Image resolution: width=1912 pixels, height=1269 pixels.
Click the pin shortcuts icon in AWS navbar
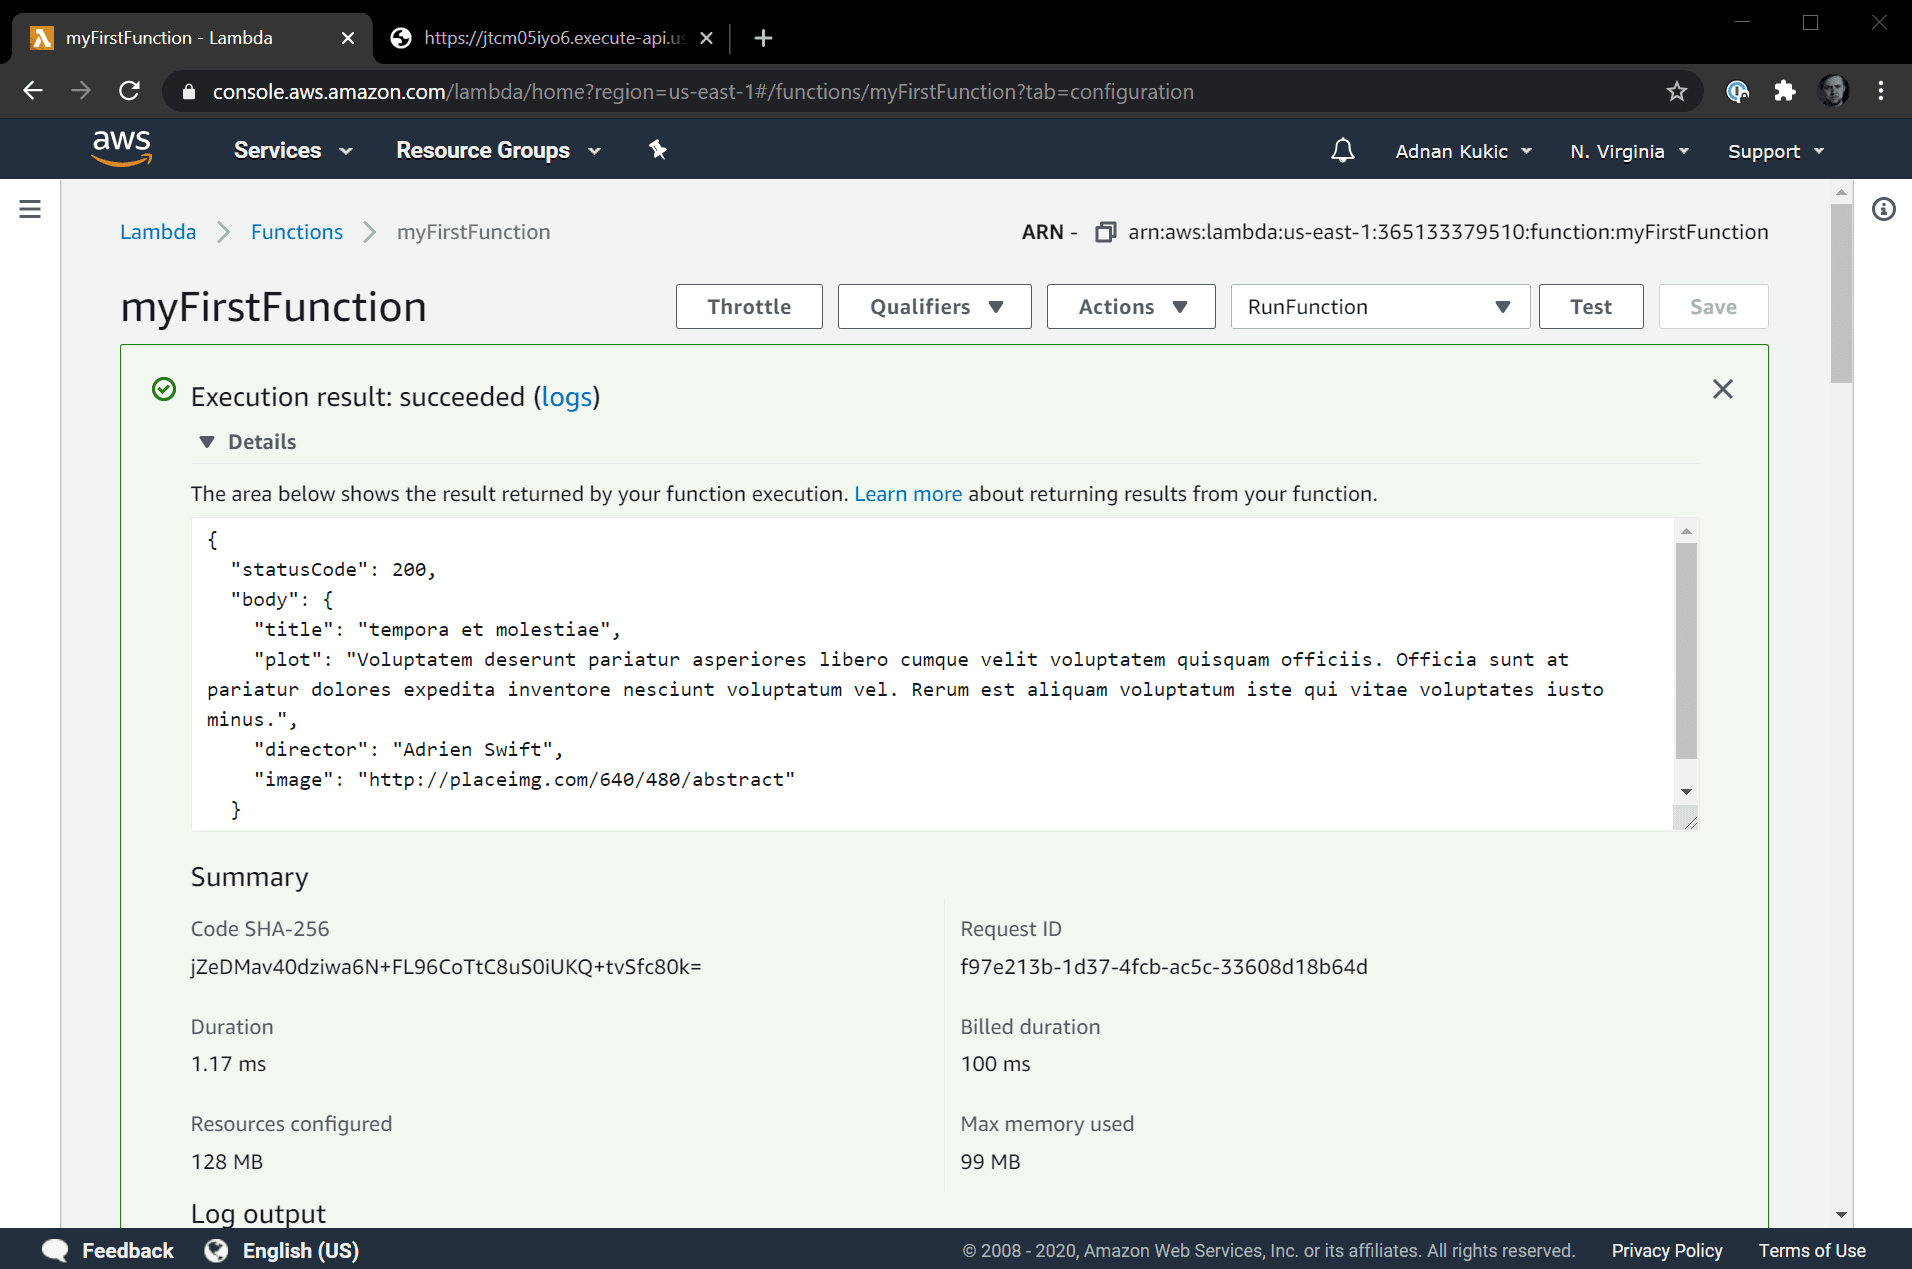coord(657,150)
